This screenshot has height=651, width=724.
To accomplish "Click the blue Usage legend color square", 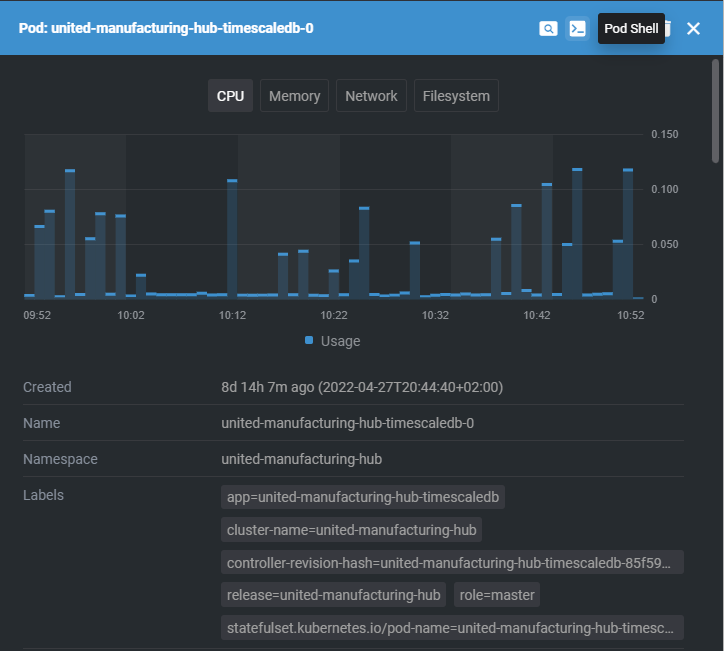I will [309, 341].
